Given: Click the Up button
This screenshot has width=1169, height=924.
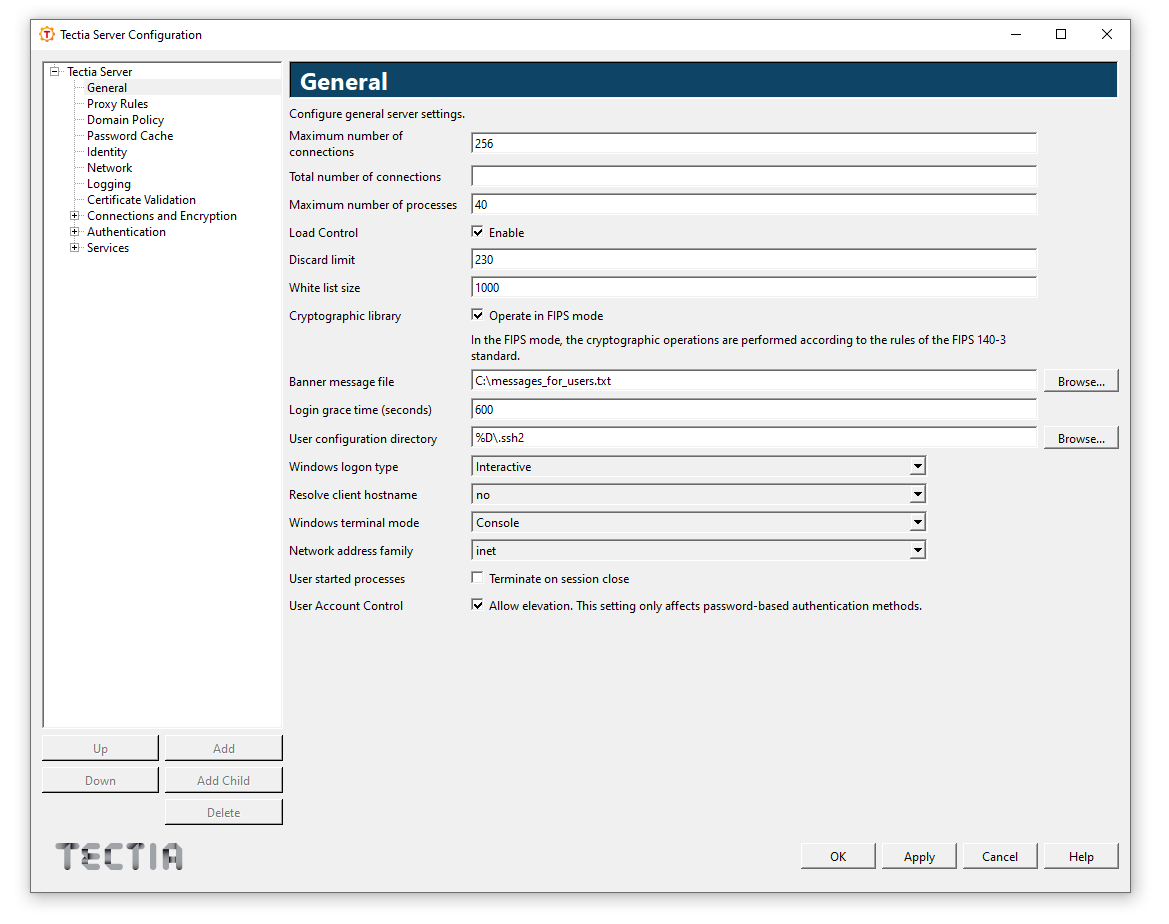Looking at the screenshot, I should pyautogui.click(x=100, y=748).
